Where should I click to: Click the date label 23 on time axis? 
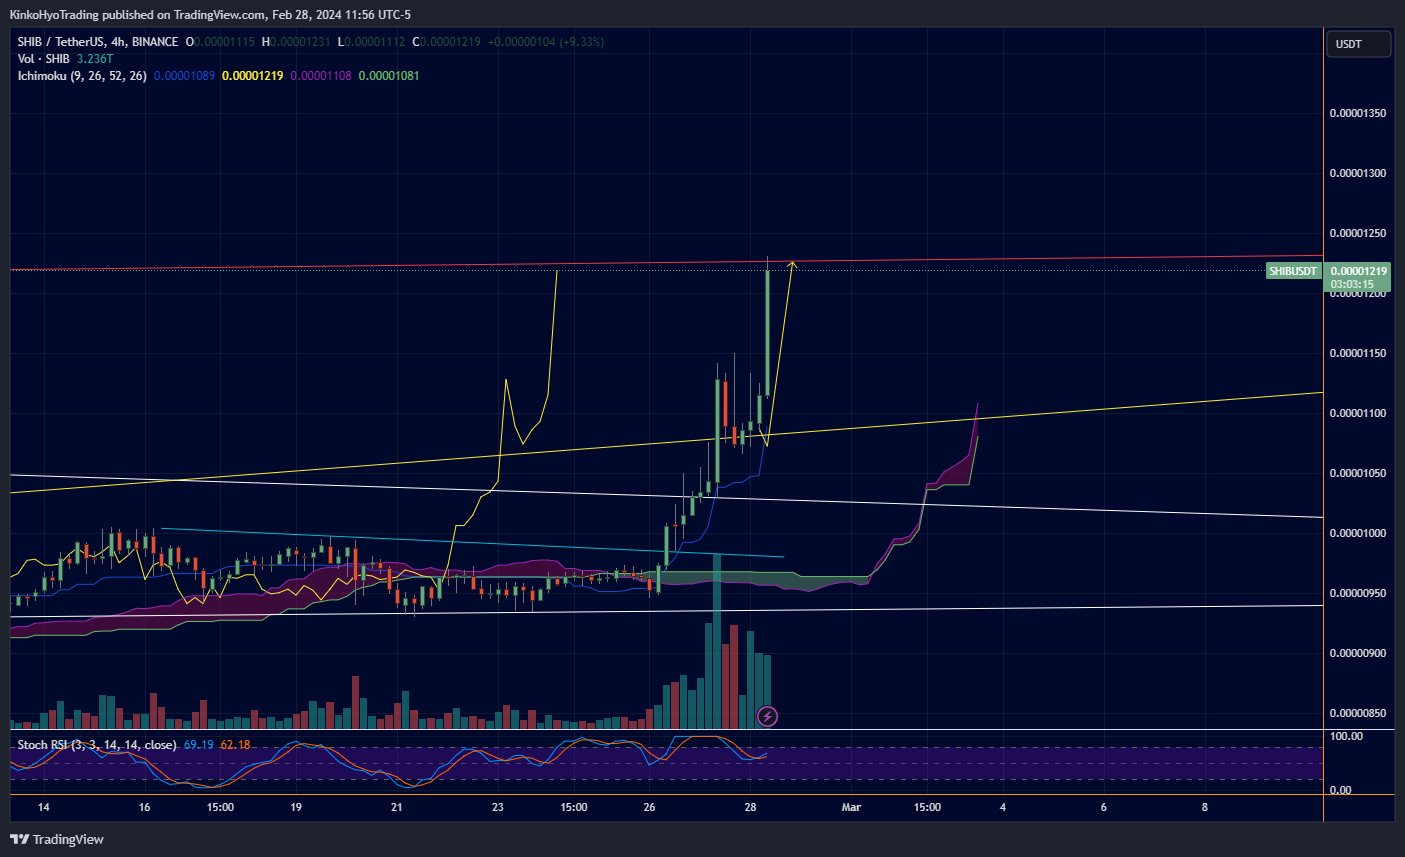[498, 807]
